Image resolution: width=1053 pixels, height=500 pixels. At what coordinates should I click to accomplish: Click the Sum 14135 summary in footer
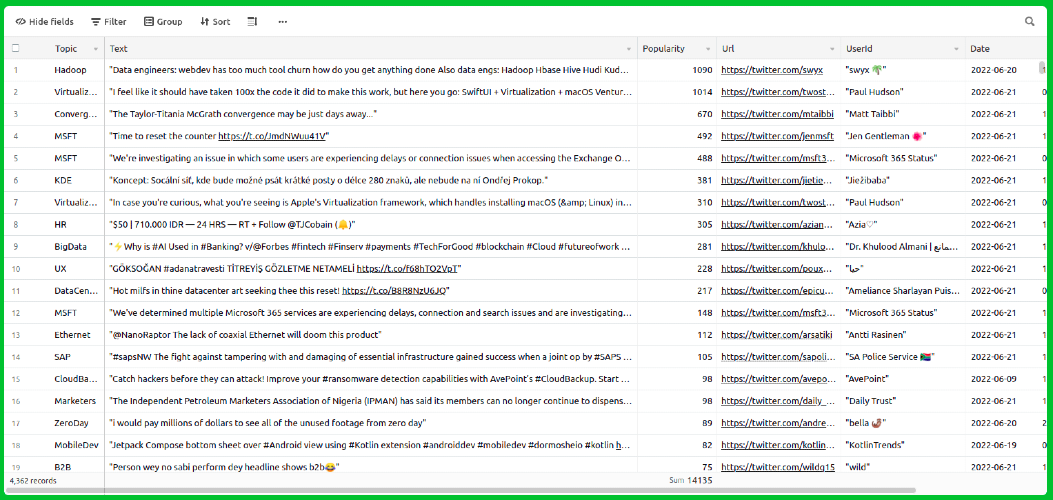click(x=690, y=481)
